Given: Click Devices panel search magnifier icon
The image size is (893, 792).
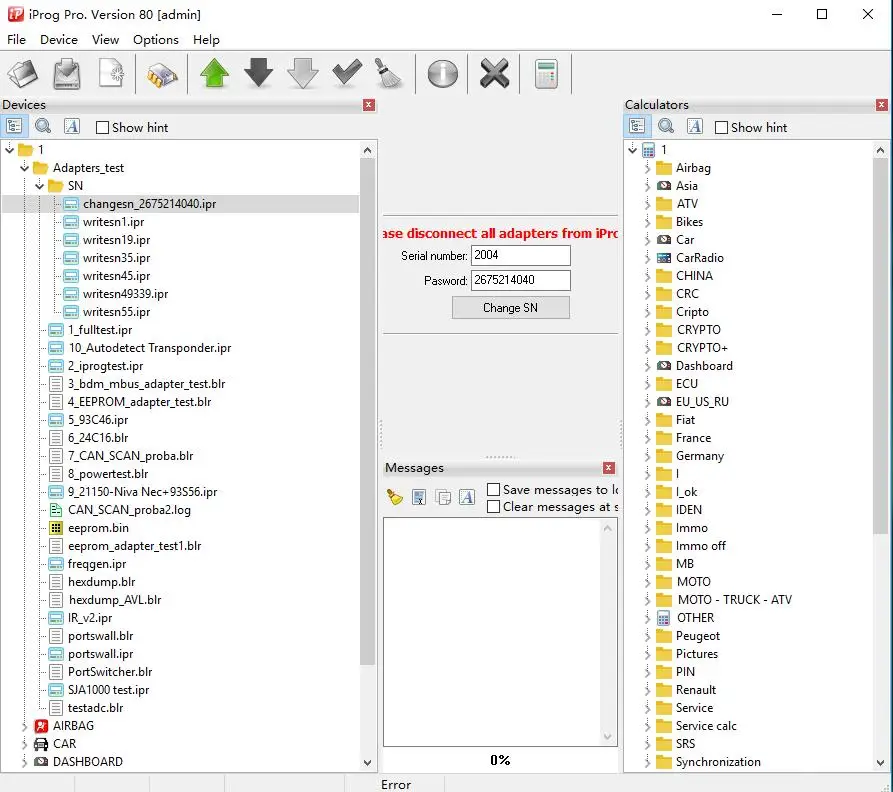Looking at the screenshot, I should coord(43,126).
